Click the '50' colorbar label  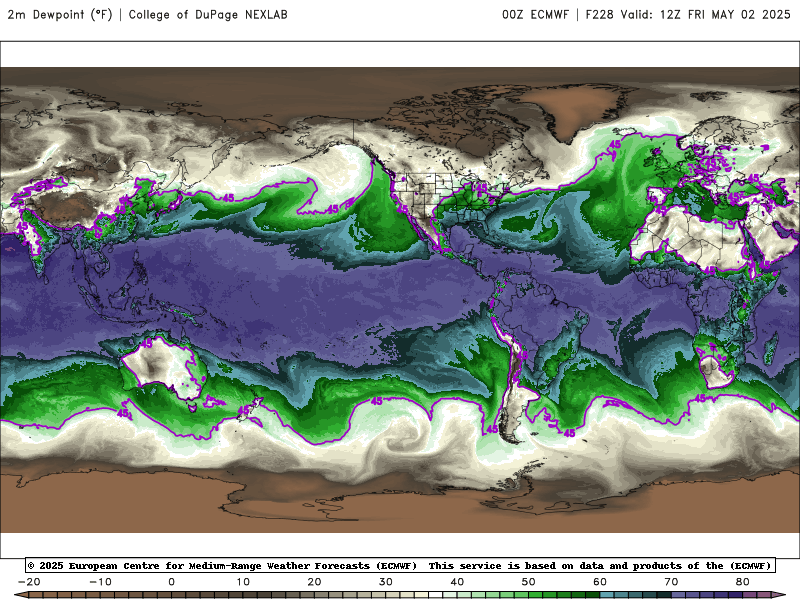tap(529, 582)
